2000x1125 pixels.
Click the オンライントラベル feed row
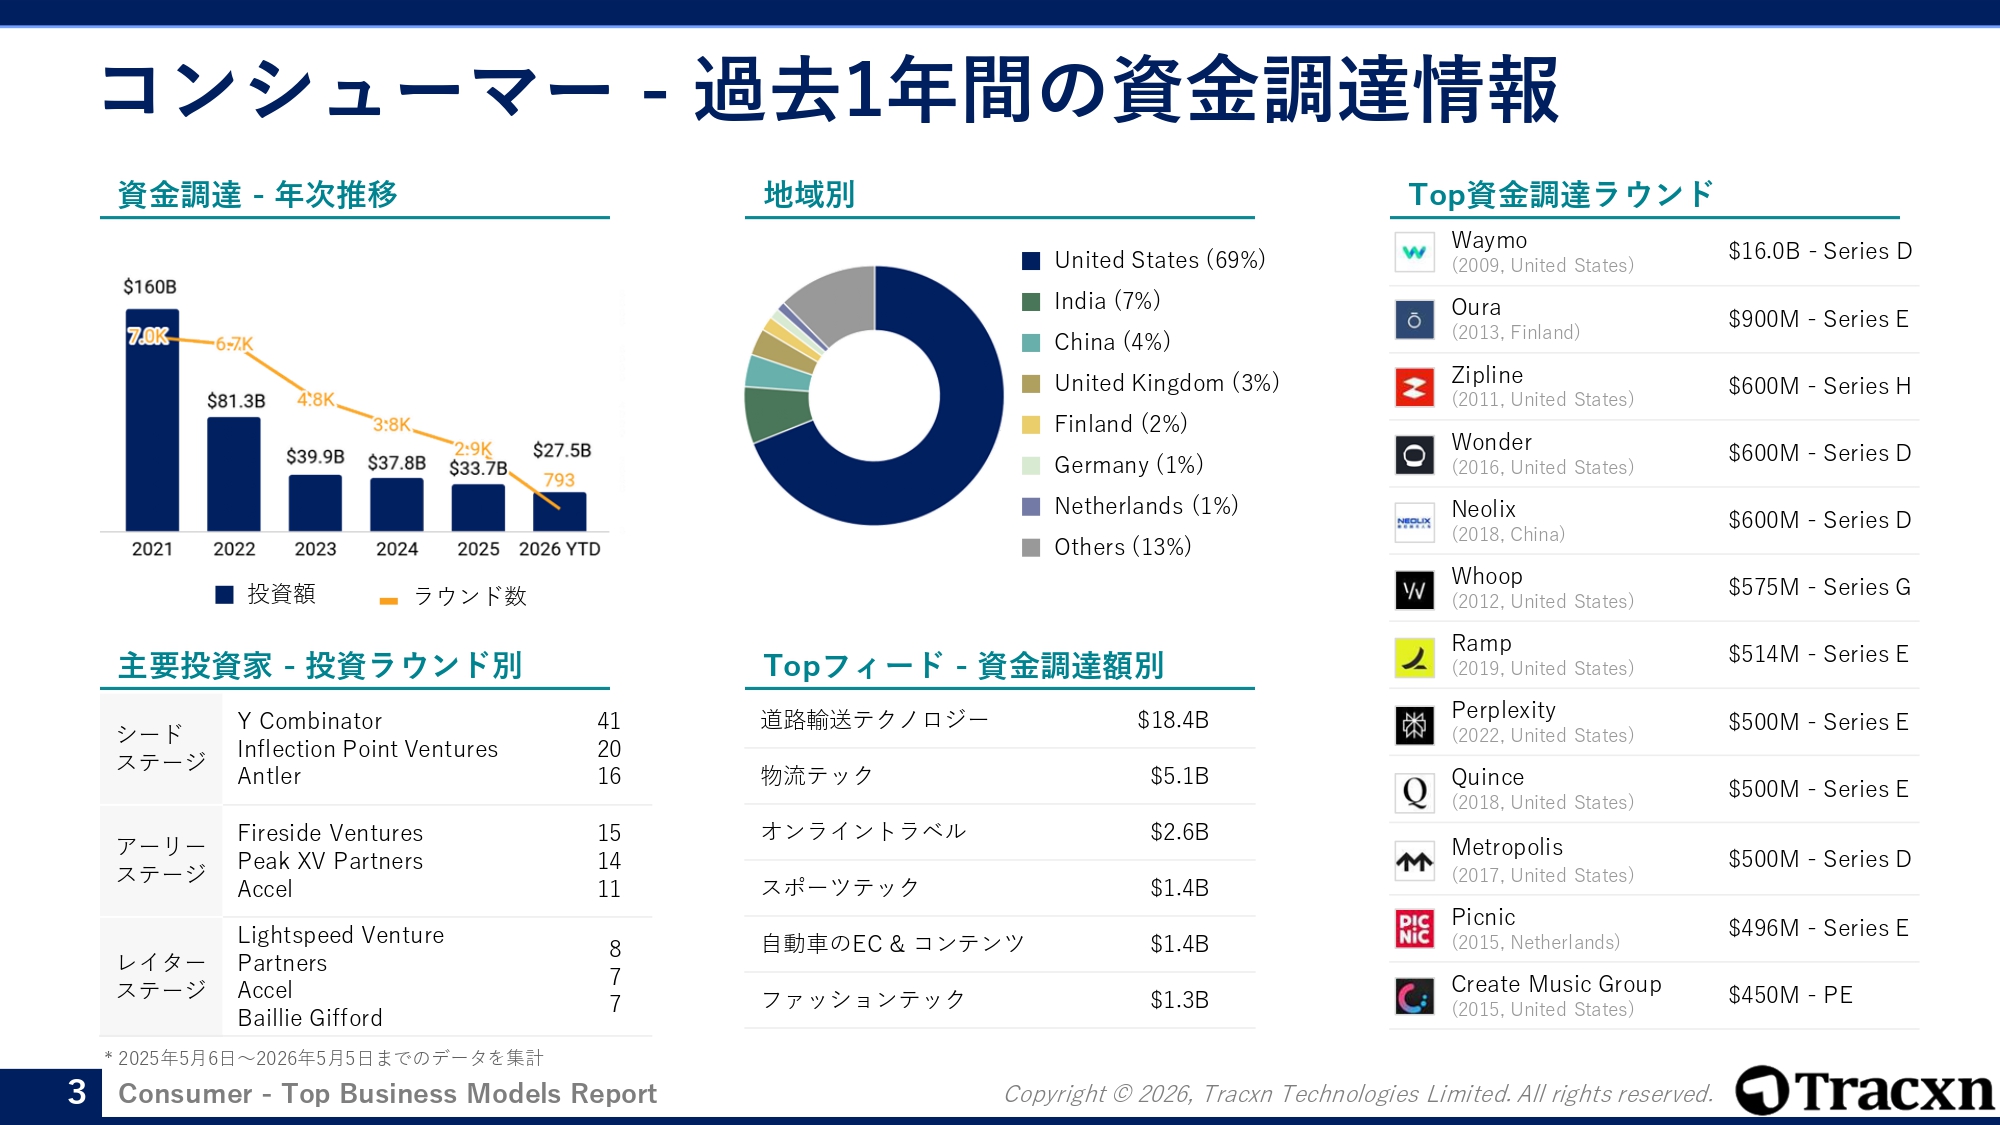tap(1000, 832)
